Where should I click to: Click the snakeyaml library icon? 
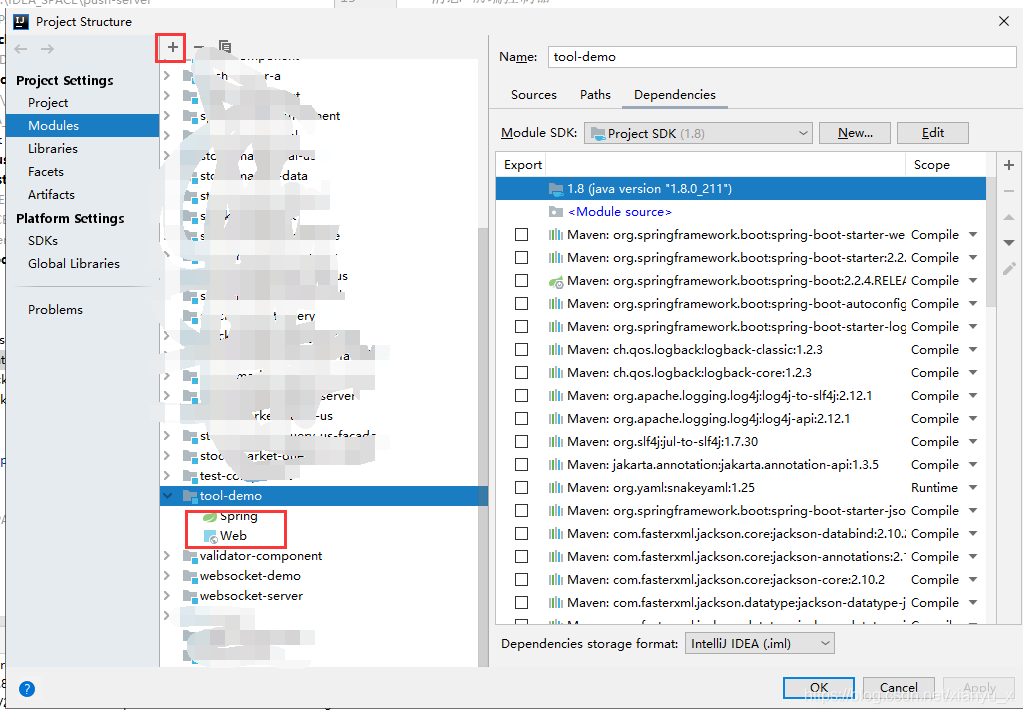[556, 488]
